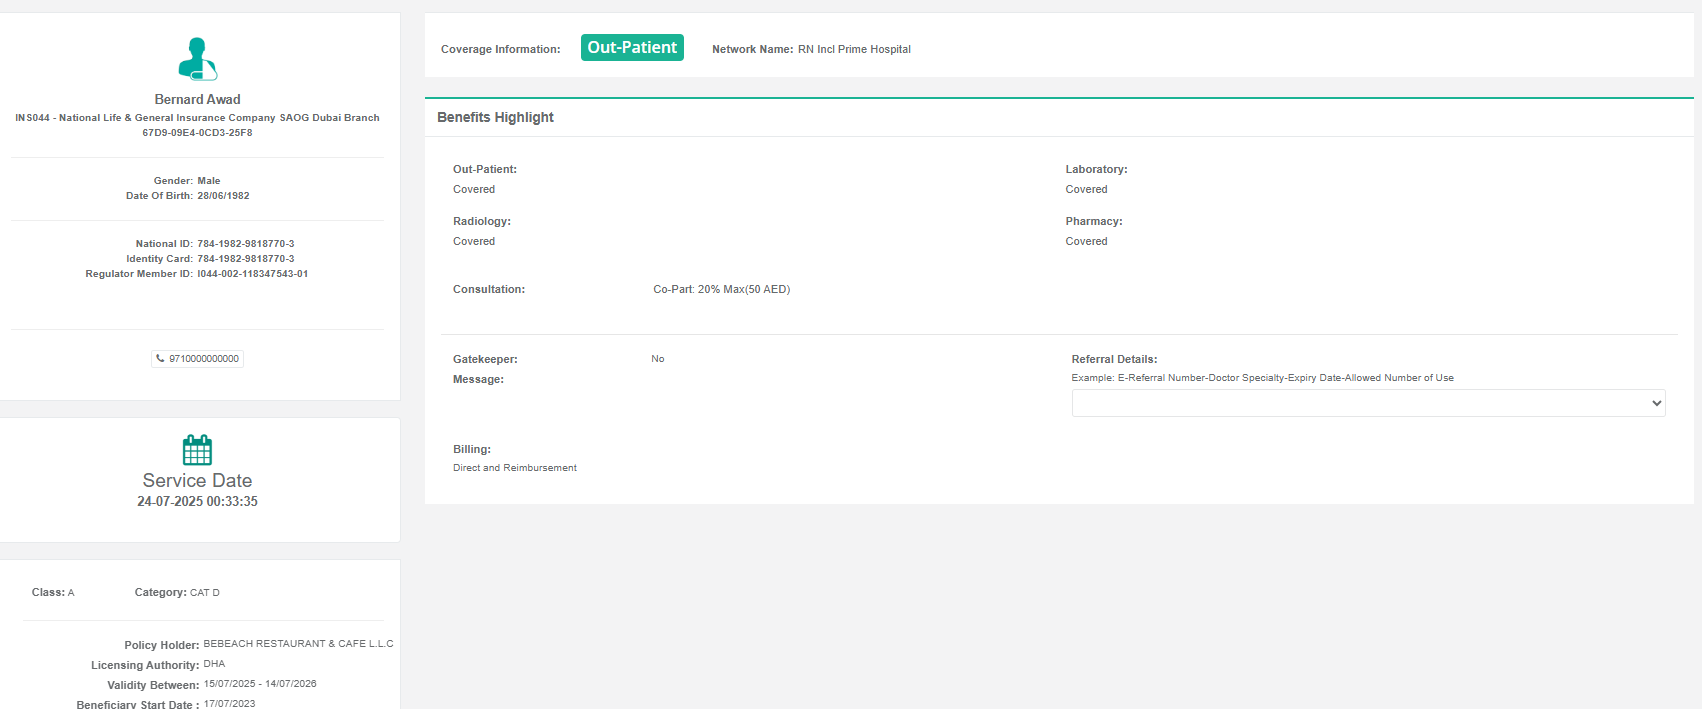The image size is (1702, 709).
Task: Click the phone icon beside the number
Action: click(x=160, y=358)
